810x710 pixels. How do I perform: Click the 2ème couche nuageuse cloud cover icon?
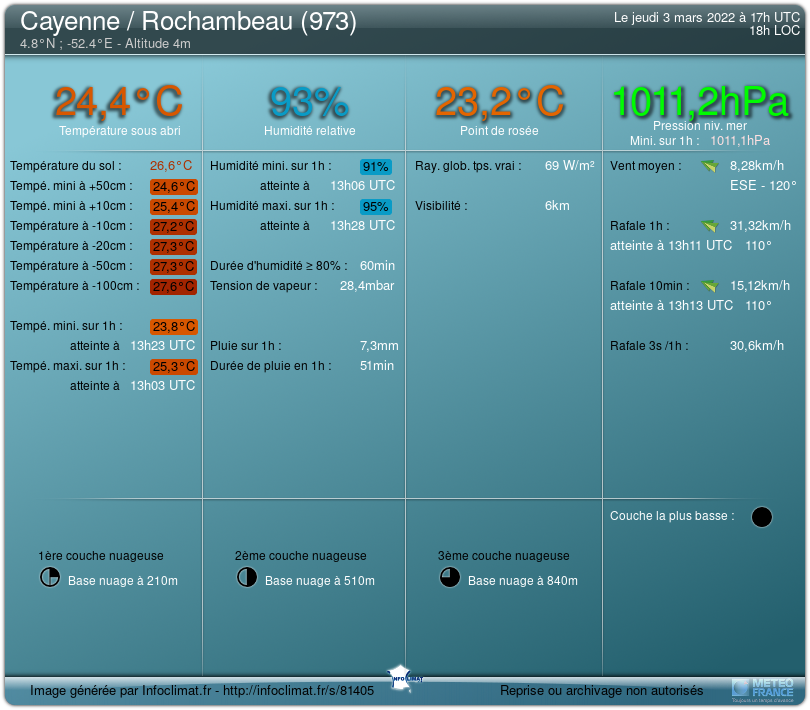(x=246, y=577)
